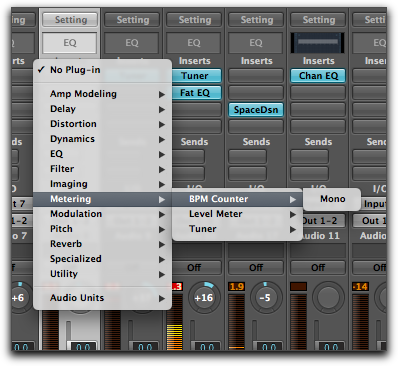This screenshot has height=366, width=398.
Task: Adjust the pan knob showing -5
Action: [x=266, y=297]
